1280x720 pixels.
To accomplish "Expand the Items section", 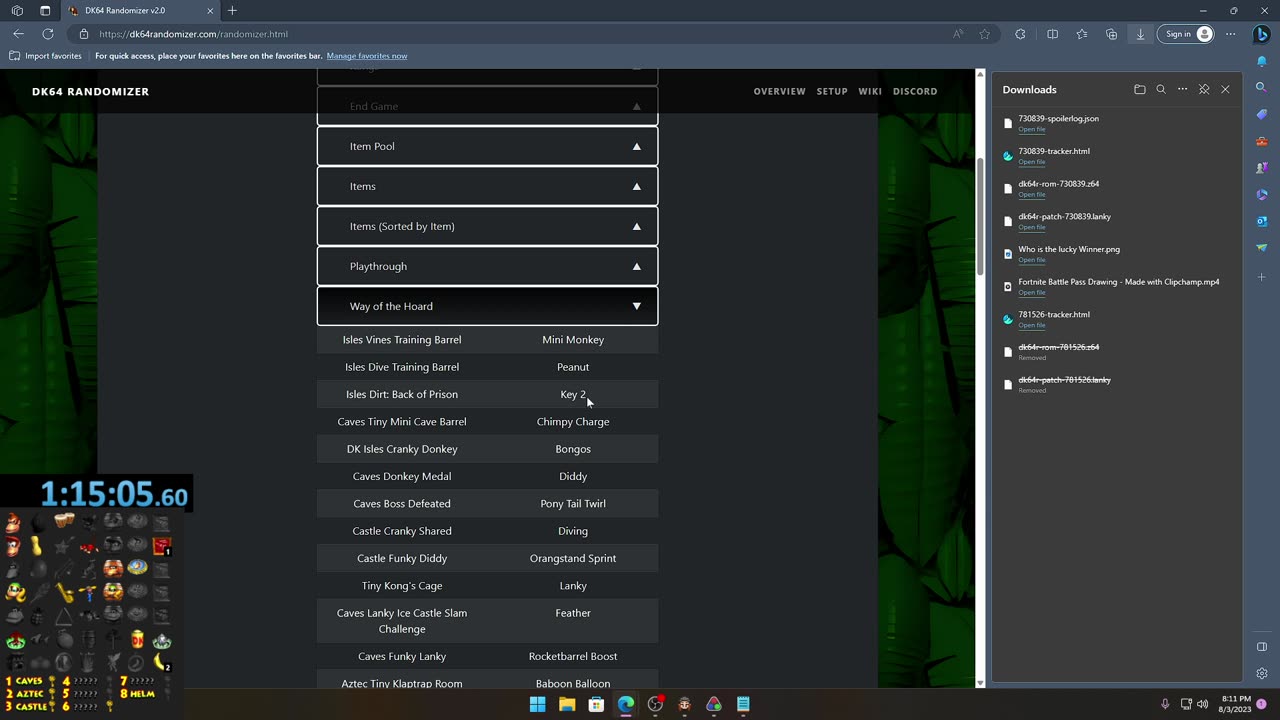I will (487, 186).
